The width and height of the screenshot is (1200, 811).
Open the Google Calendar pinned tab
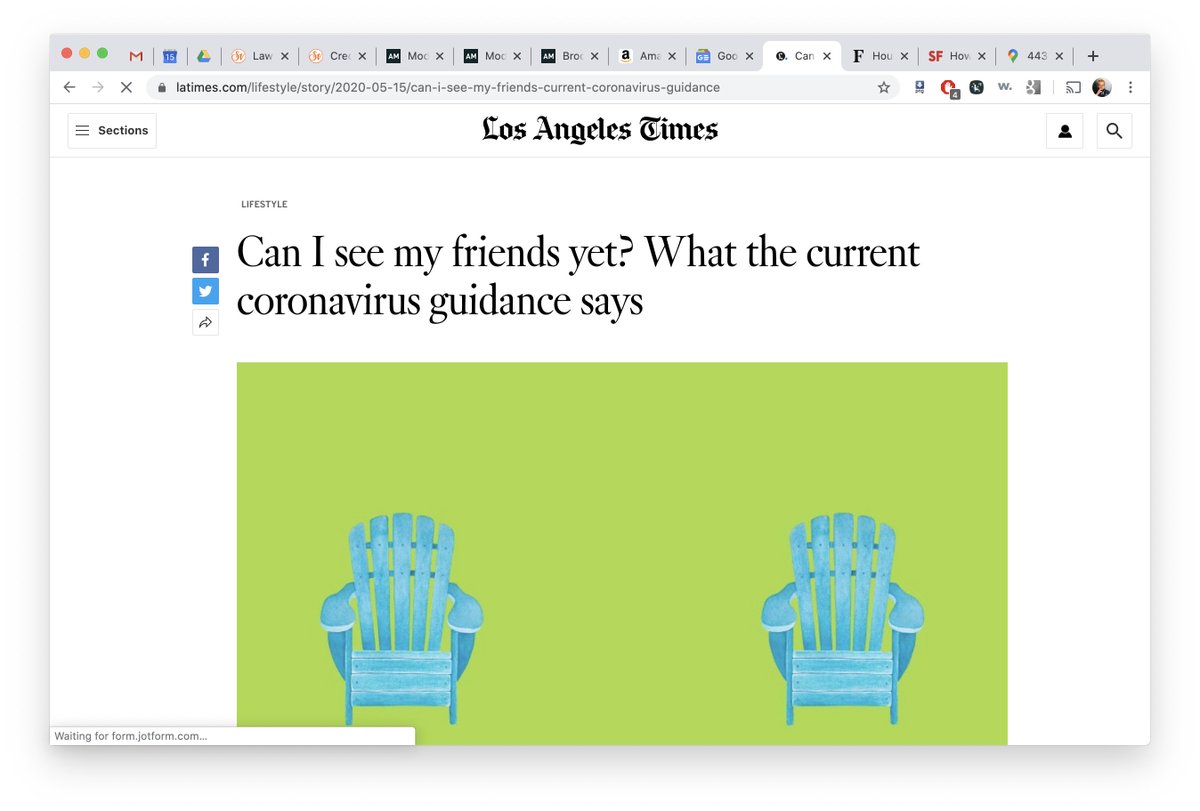[x=170, y=56]
